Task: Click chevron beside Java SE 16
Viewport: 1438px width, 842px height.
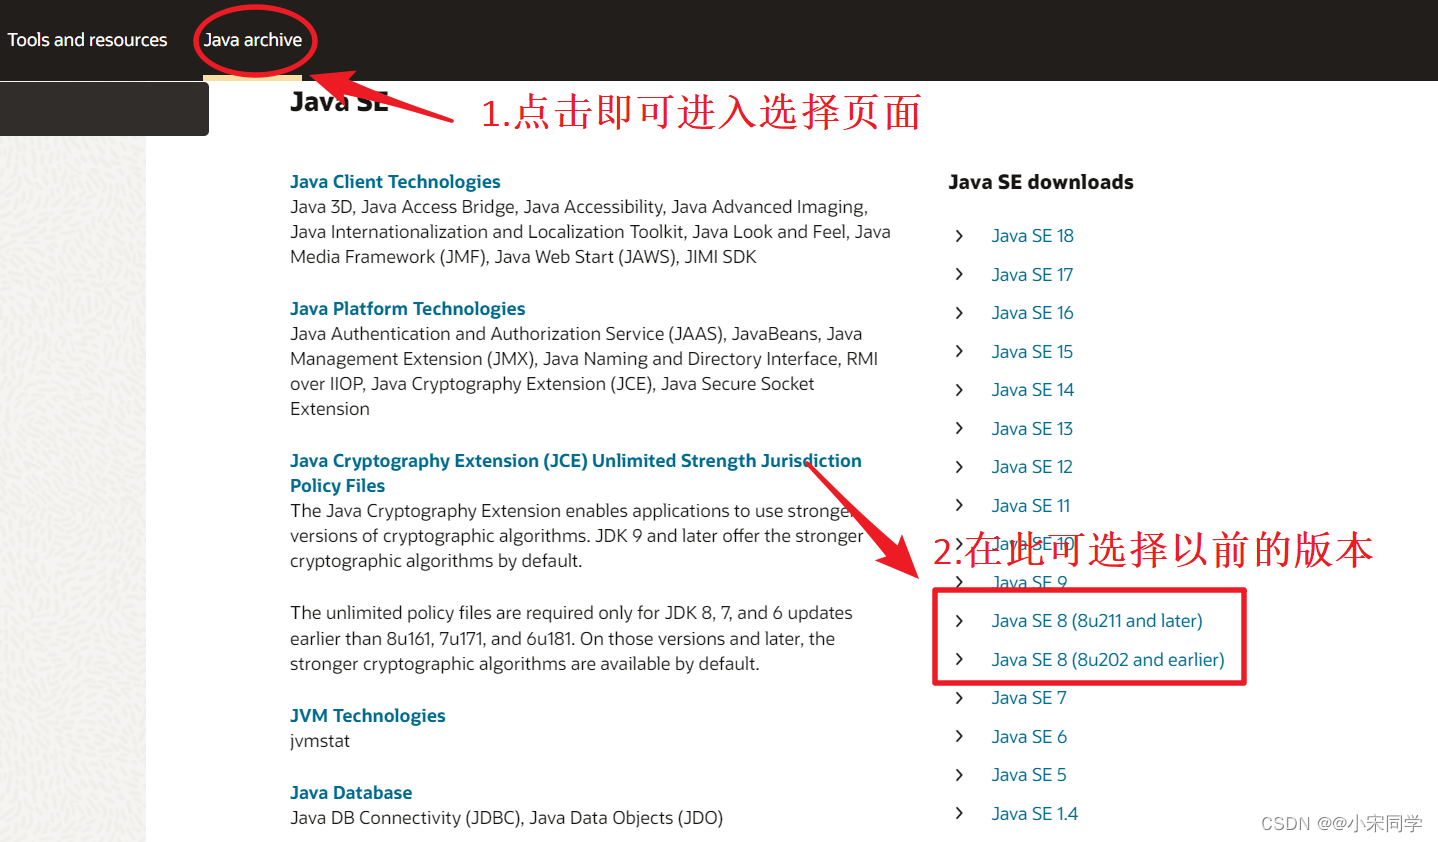Action: 959,313
